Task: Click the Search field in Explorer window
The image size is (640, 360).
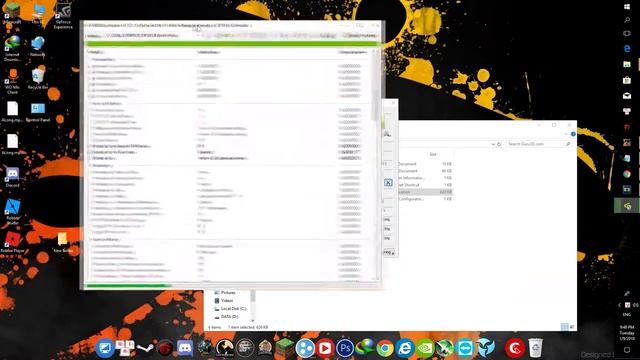Action: pos(538,144)
